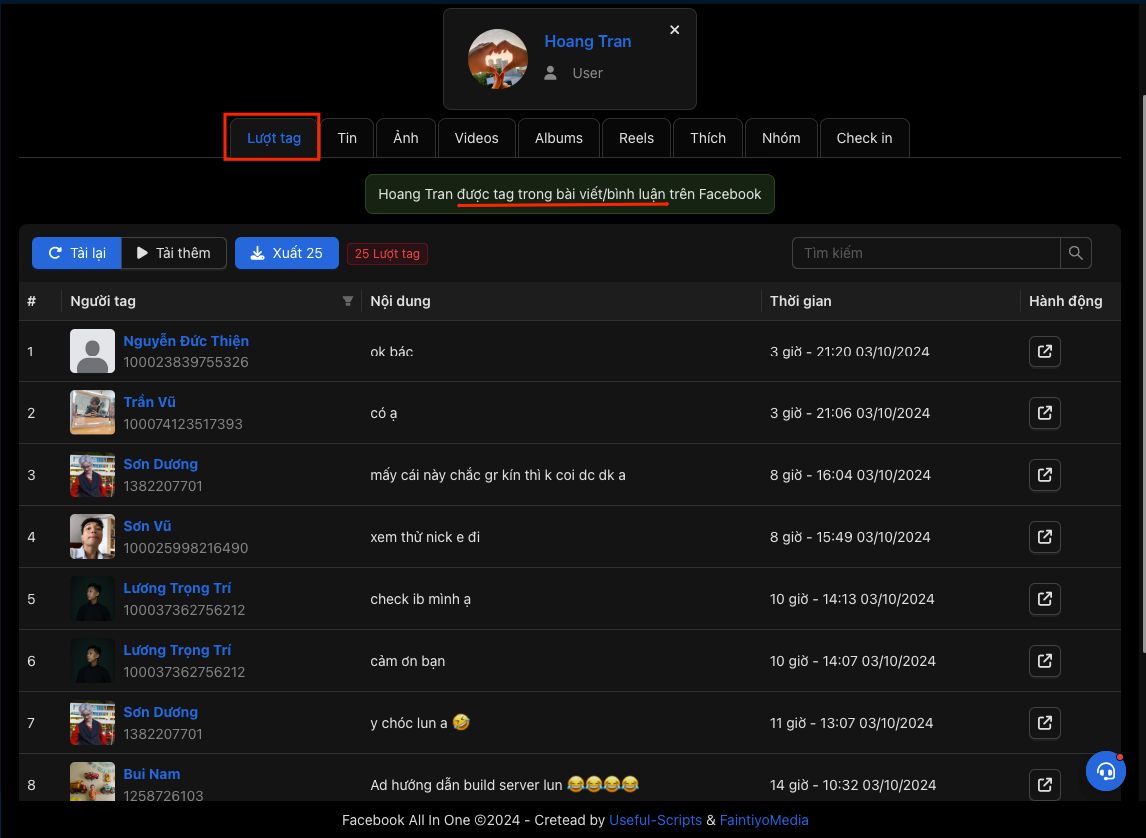Image resolution: width=1146 pixels, height=838 pixels.
Task: Open the filter on Người tag column
Action: tap(348, 301)
